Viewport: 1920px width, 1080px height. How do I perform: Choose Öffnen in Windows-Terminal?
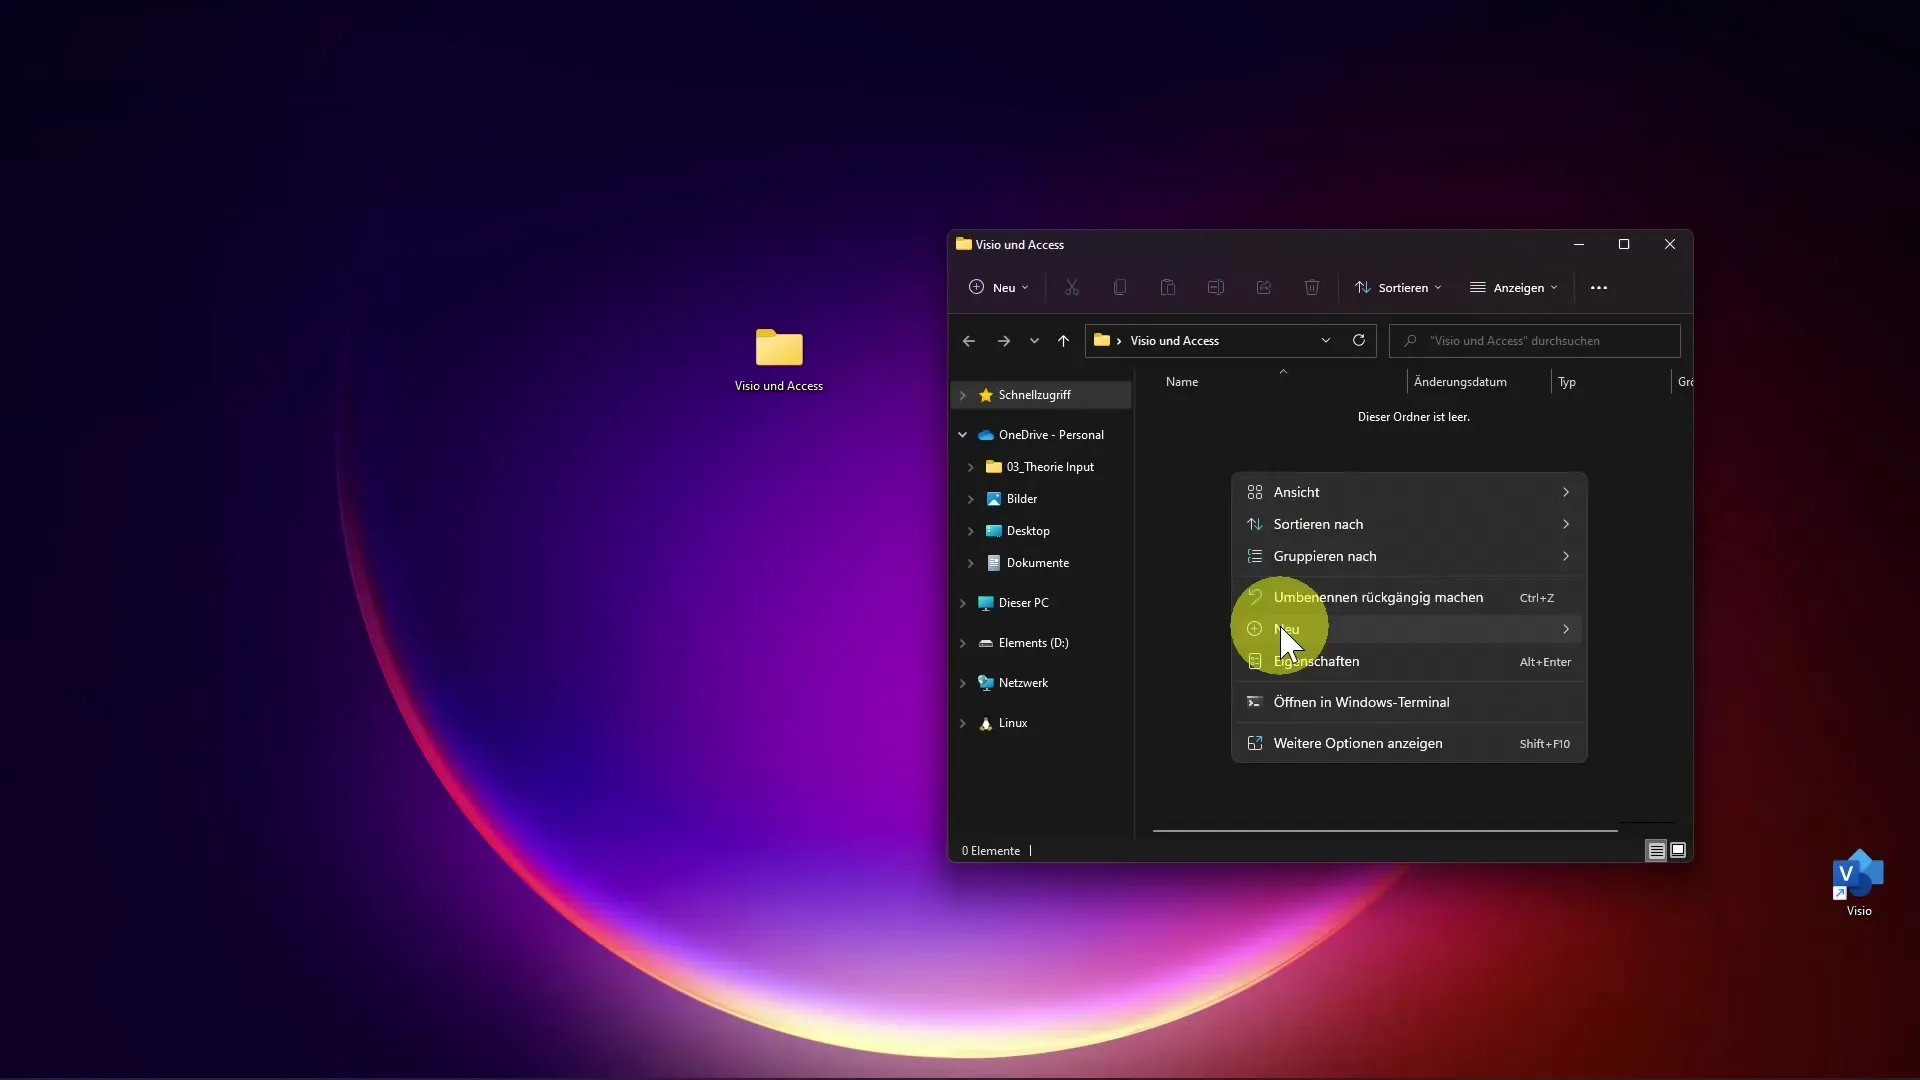(x=1408, y=702)
